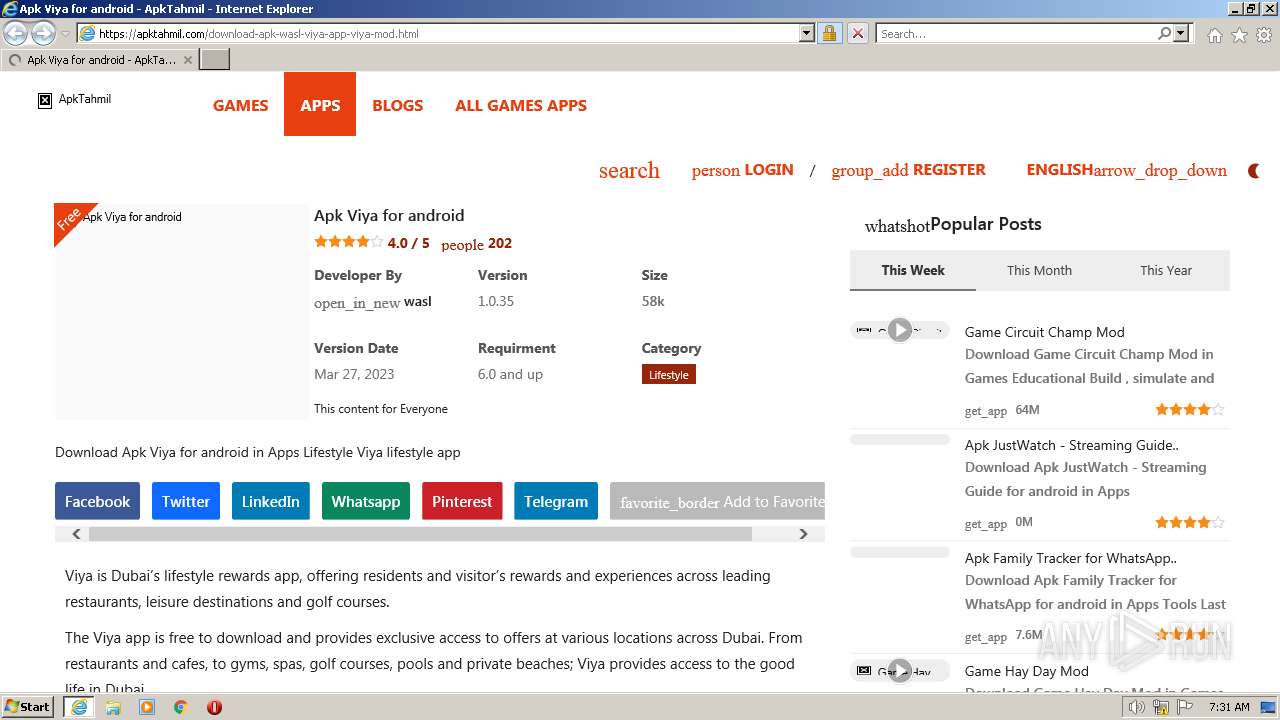Click the magnifier search icon in search box
This screenshot has width=1280, height=720.
[1164, 33]
